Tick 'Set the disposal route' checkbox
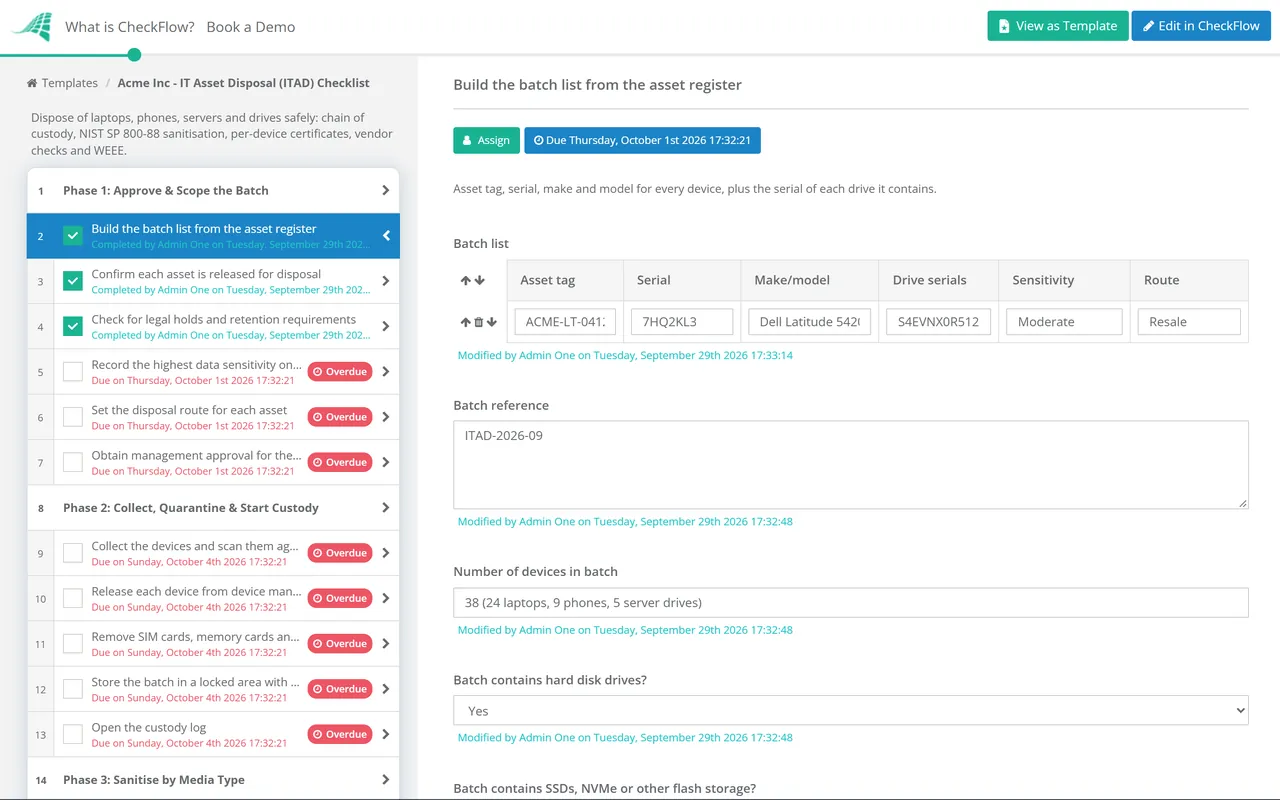Image resolution: width=1280 pixels, height=800 pixels. (73, 417)
